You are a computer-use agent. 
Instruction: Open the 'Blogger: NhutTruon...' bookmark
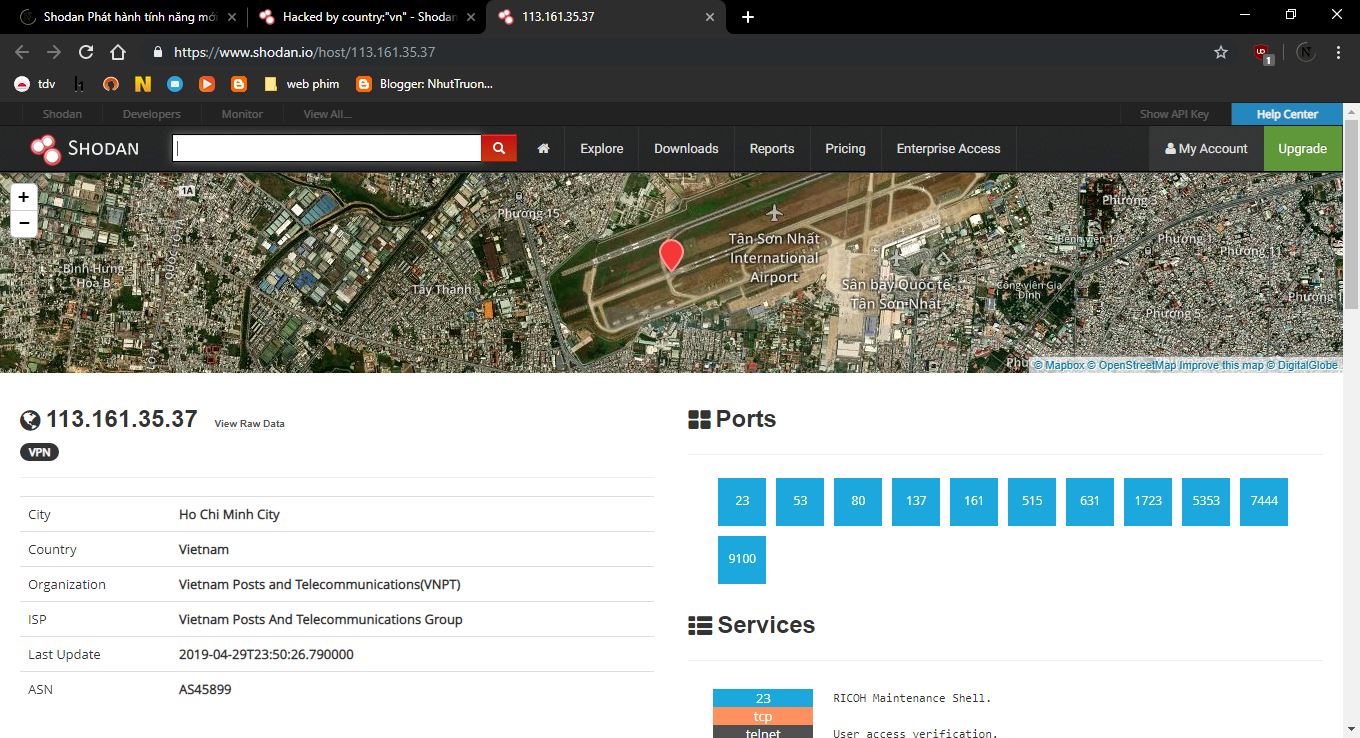(x=425, y=84)
